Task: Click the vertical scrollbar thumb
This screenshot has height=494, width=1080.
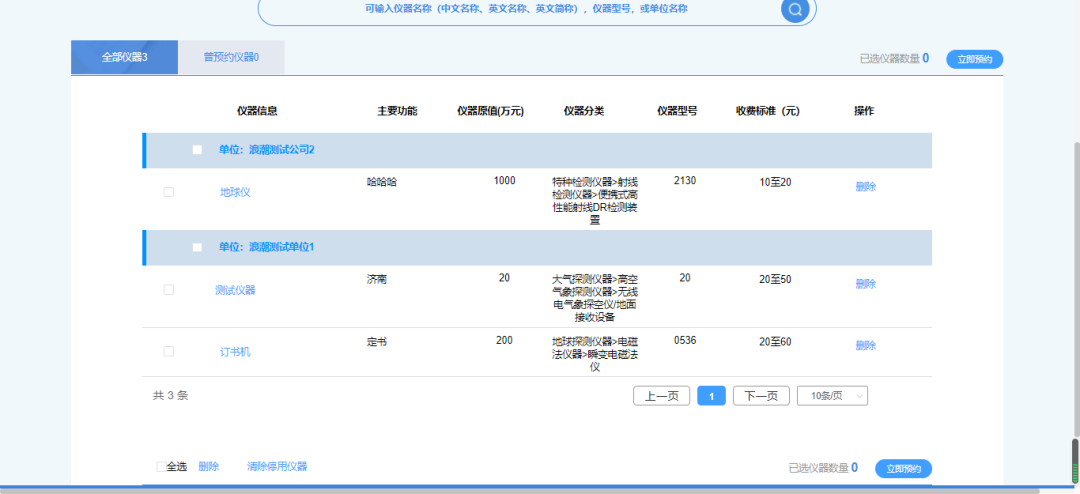Action: tap(1075, 290)
